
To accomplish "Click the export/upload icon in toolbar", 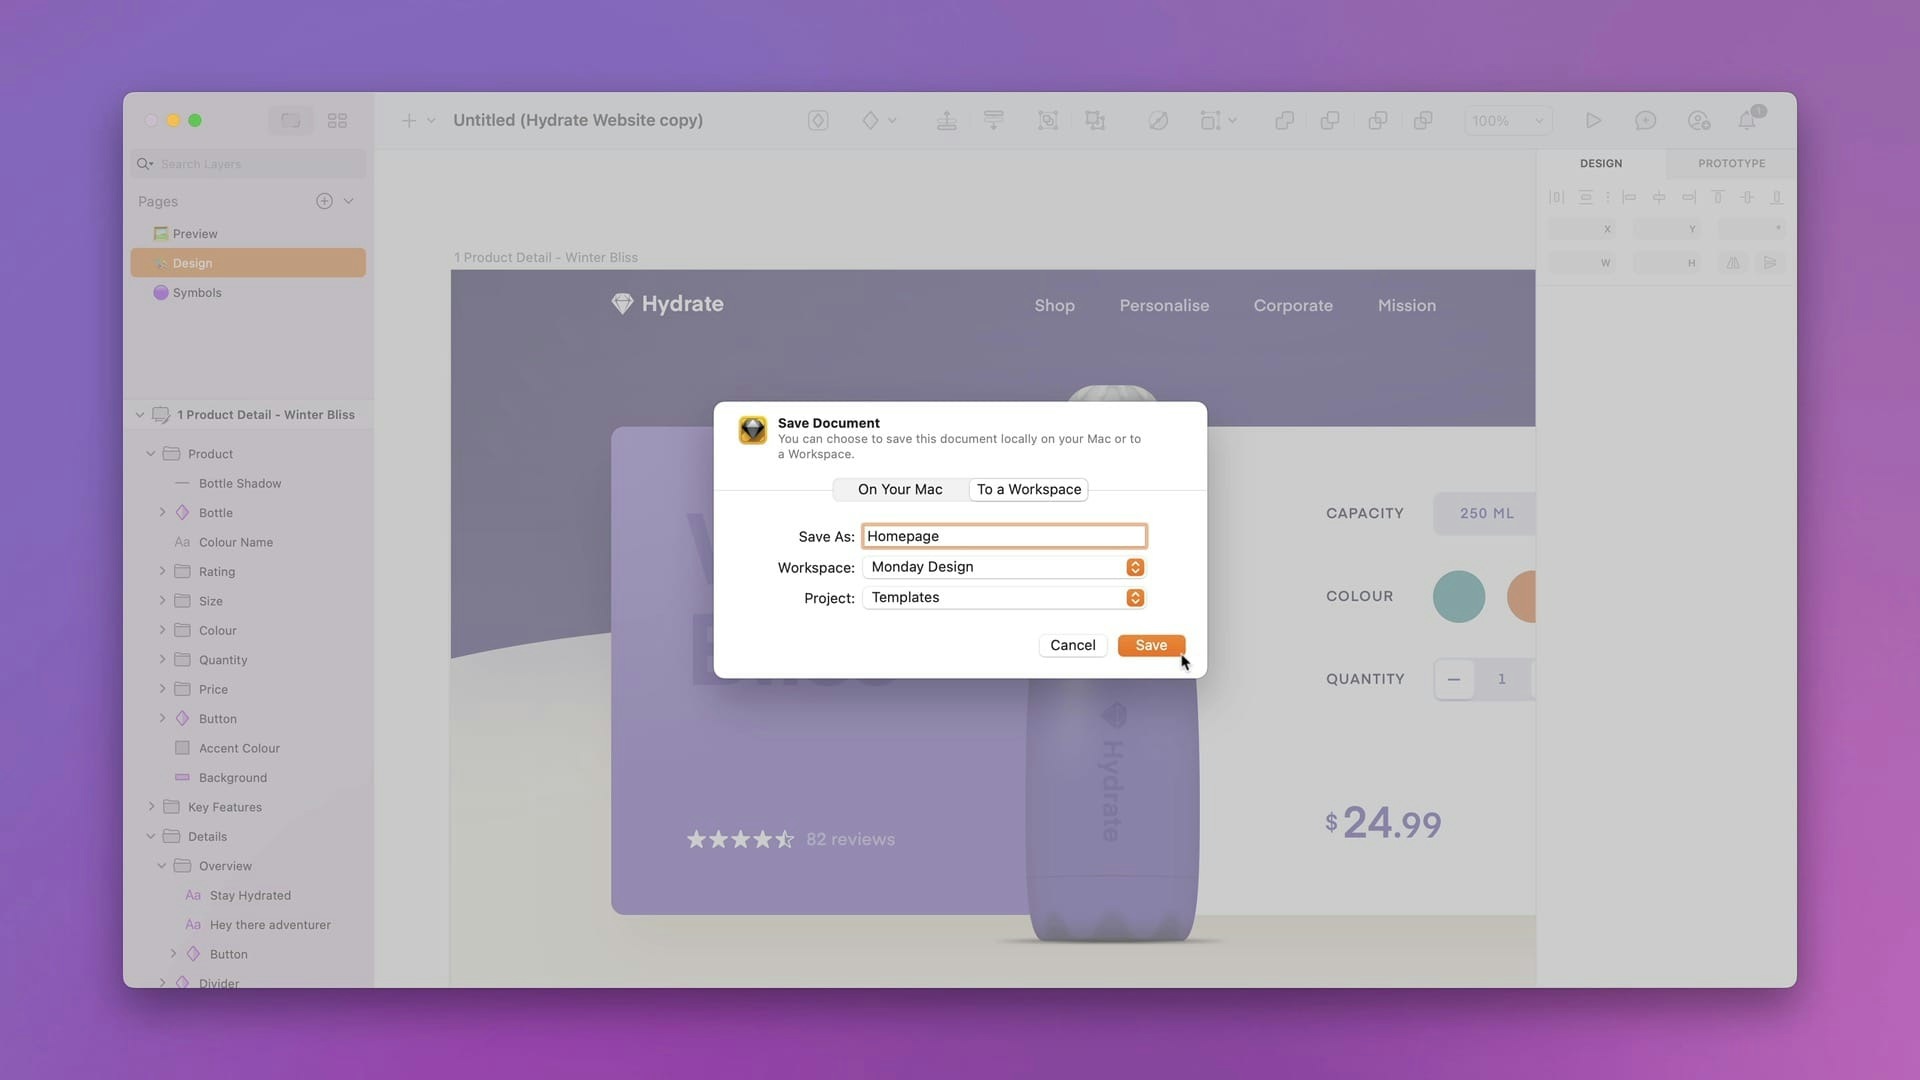I will 947,120.
